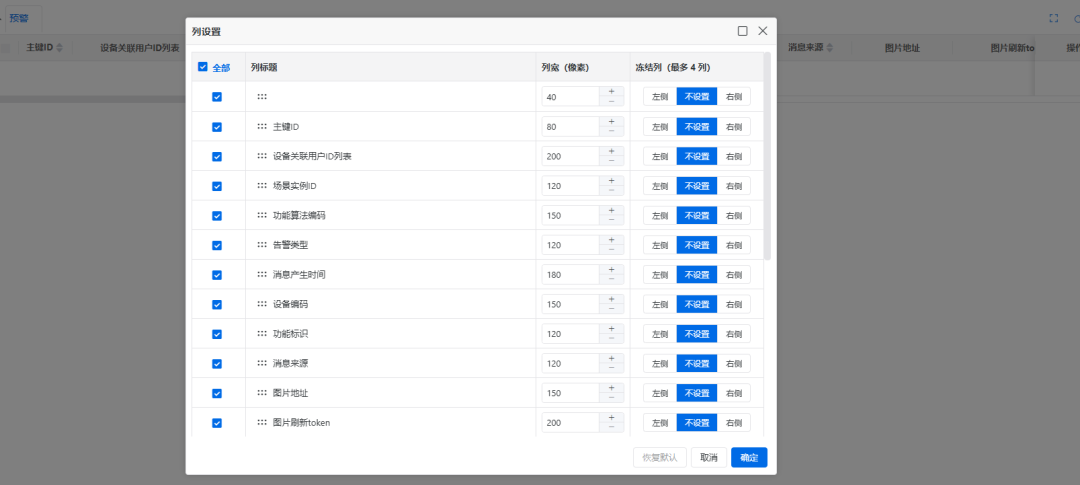Click the 列标题 header text
Viewport: 1080px width, 485px height.
click(264, 68)
